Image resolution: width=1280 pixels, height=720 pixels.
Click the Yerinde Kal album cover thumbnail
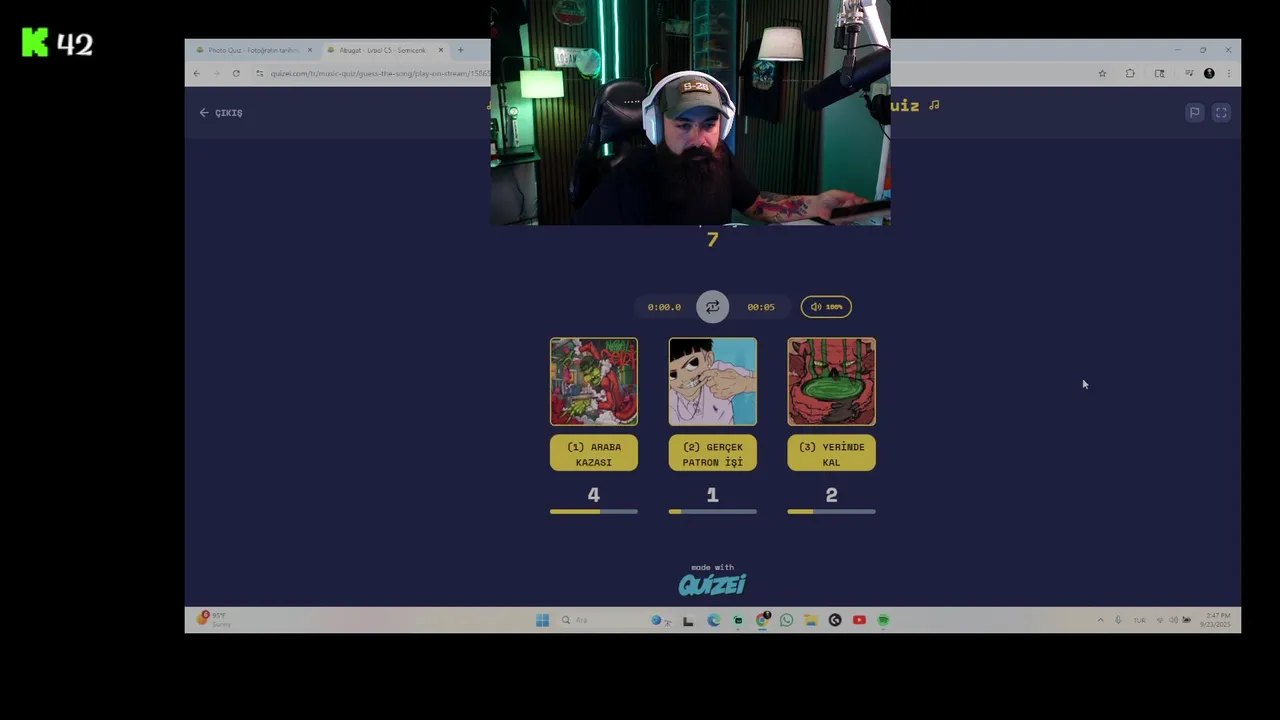pos(831,381)
